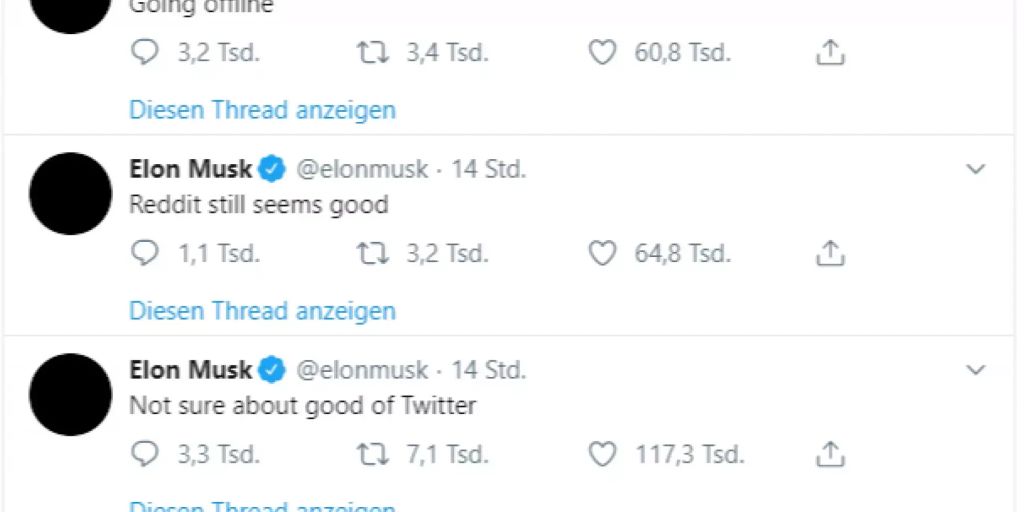Retweet the 'Going offline' tweet
The width and height of the screenshot is (1024, 512).
(x=373, y=53)
